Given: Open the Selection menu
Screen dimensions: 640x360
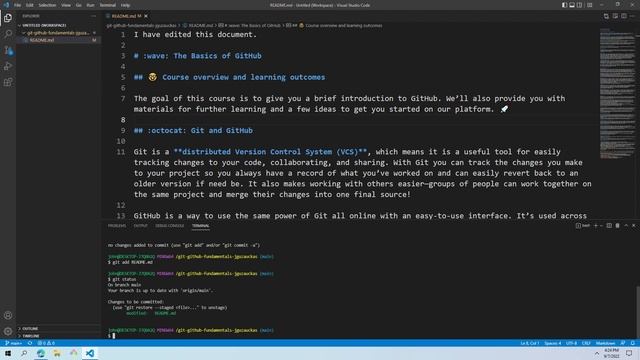Looking at the screenshot, I should click(47, 5).
